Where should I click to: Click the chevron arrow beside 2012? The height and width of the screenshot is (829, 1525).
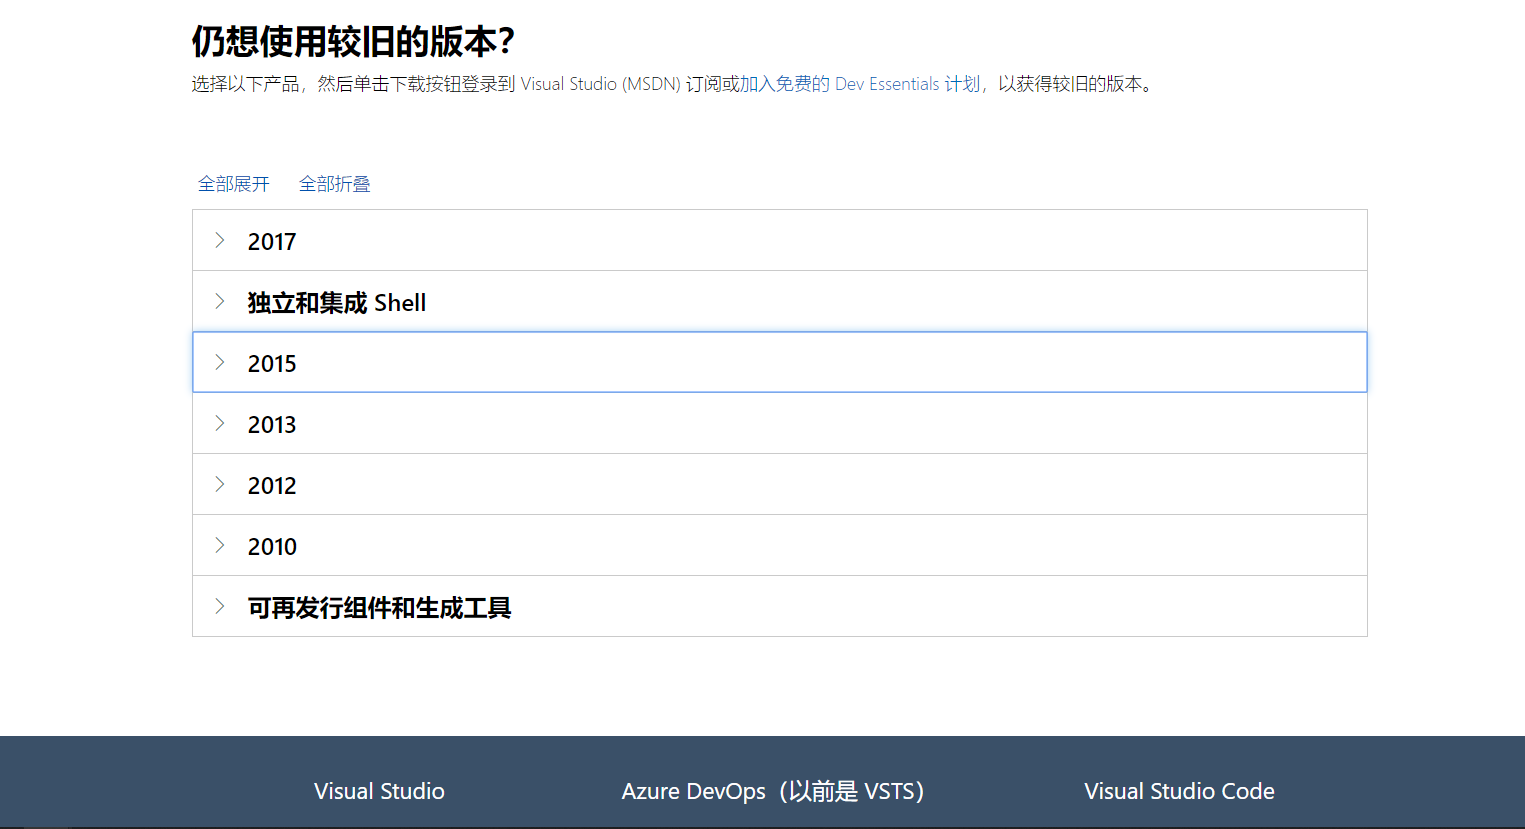tap(220, 484)
